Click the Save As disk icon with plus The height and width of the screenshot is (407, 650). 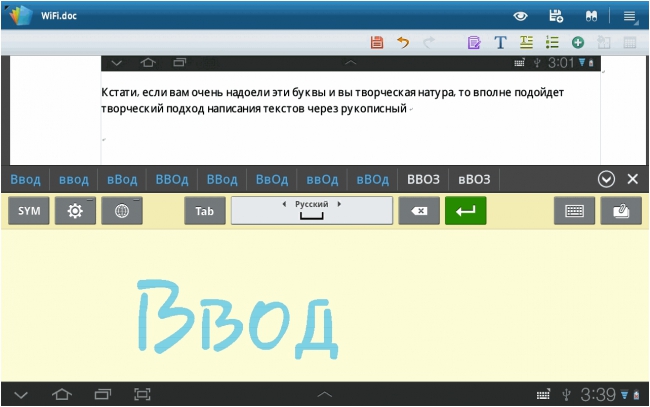pyautogui.click(x=556, y=16)
